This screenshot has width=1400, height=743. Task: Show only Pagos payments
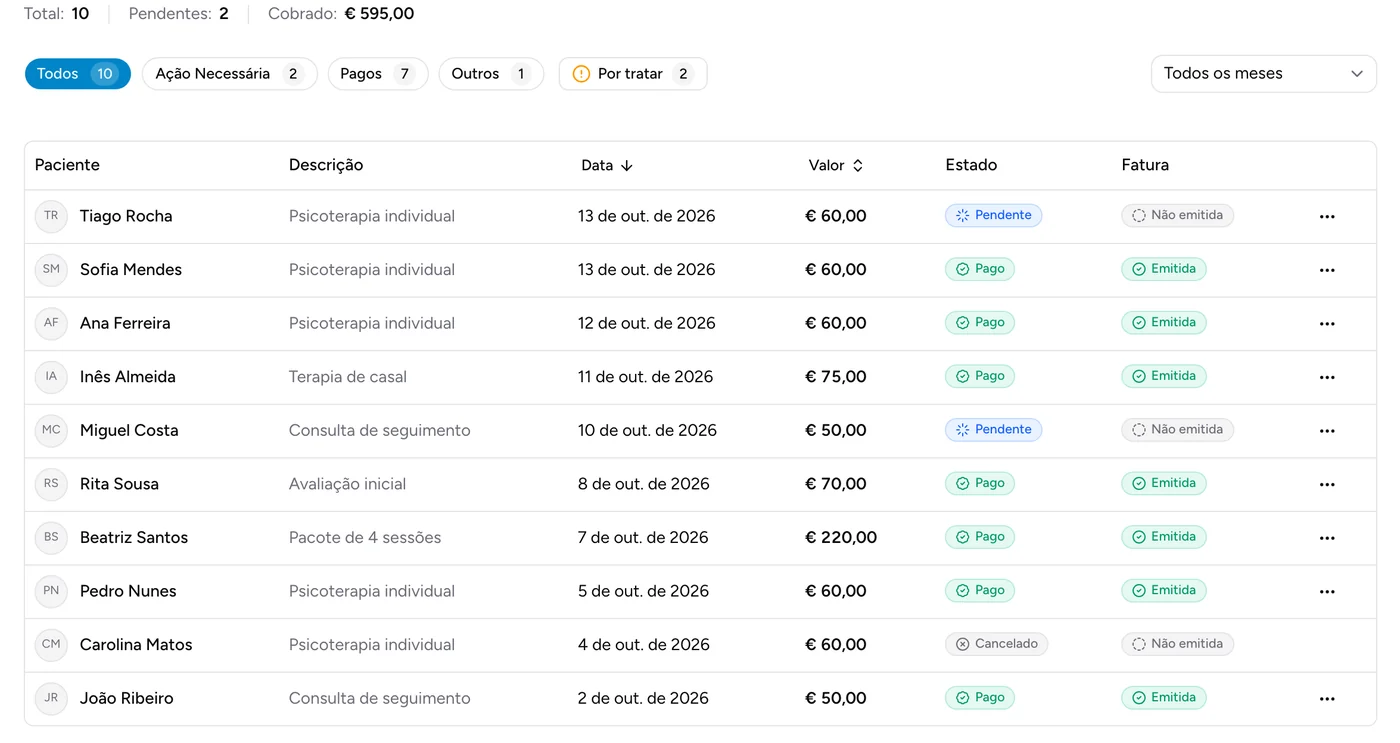[x=378, y=74]
